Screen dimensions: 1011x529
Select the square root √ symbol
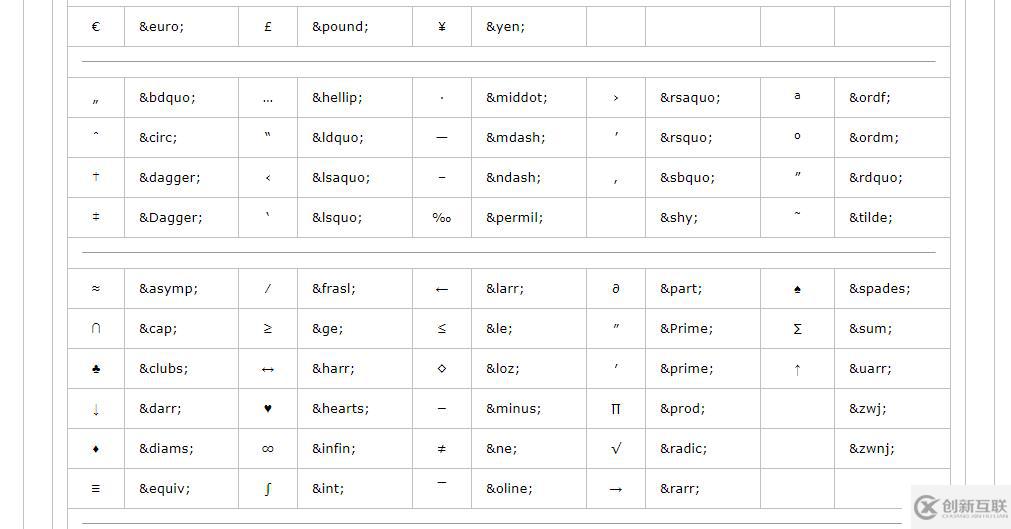pos(616,449)
